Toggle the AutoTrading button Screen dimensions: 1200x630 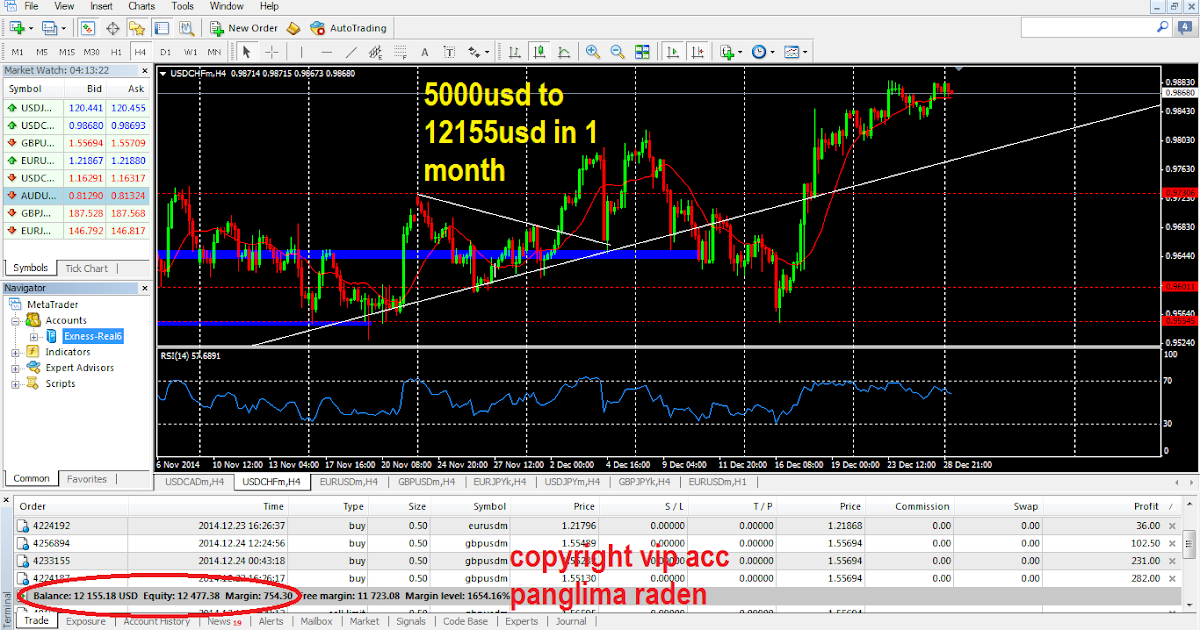click(x=347, y=28)
